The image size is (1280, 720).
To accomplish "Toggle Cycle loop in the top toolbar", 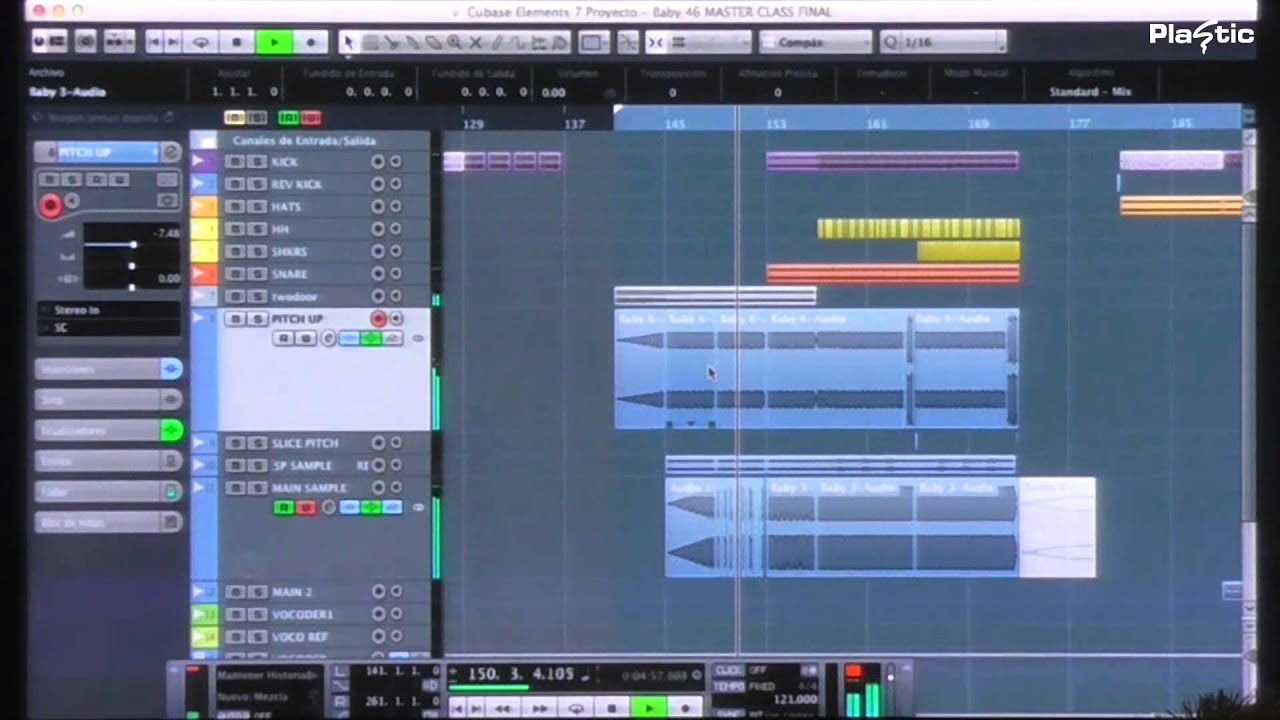I will [x=201, y=42].
